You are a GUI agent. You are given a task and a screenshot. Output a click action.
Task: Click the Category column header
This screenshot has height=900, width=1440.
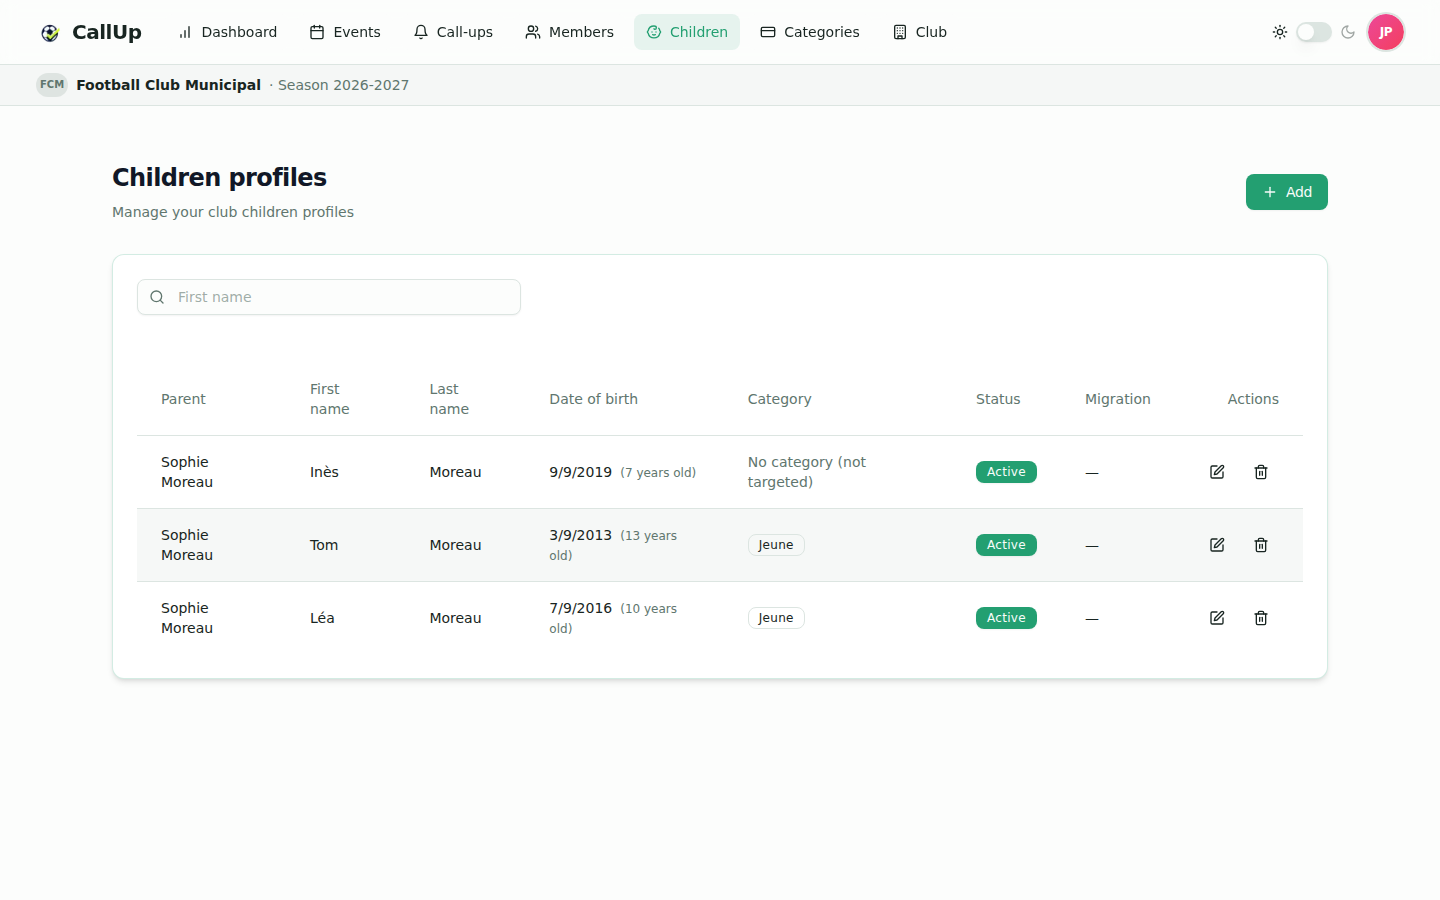780,399
